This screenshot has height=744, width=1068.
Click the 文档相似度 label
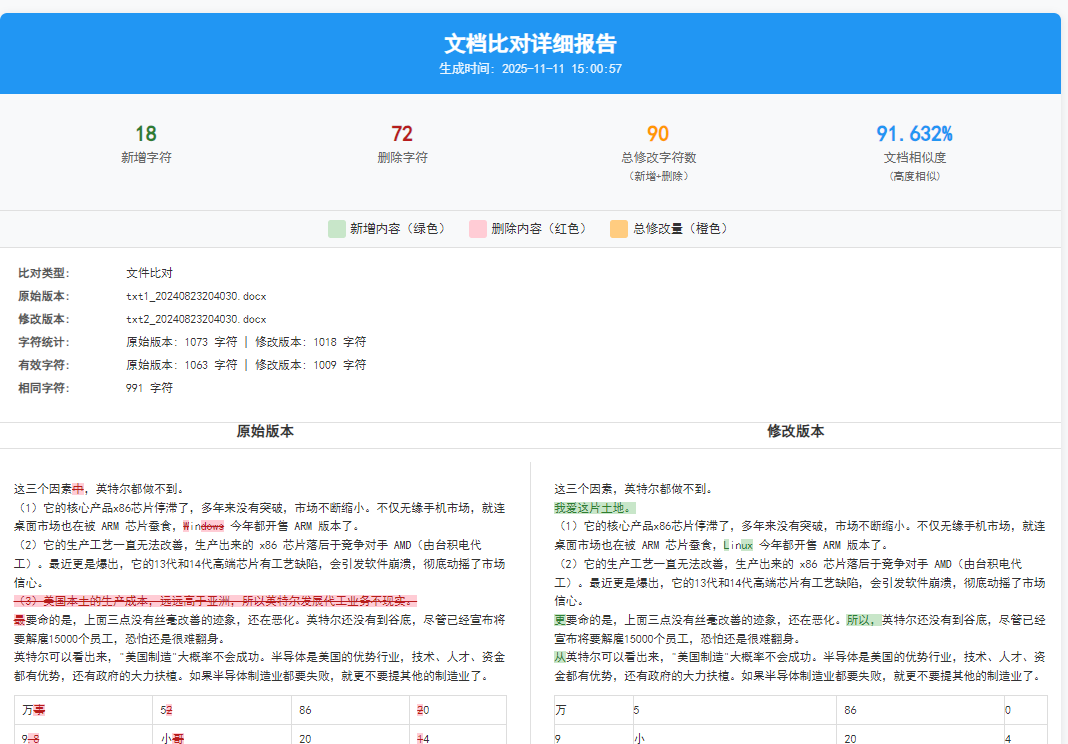pyautogui.click(x=915, y=157)
